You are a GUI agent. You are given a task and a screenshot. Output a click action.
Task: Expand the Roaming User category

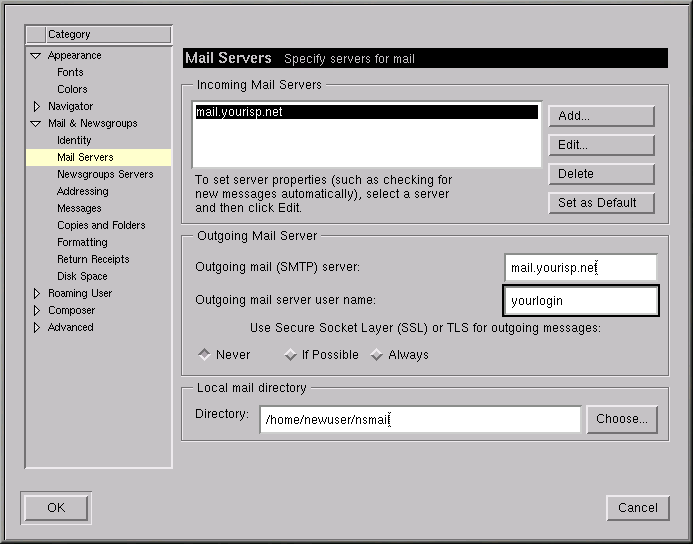(x=37, y=294)
